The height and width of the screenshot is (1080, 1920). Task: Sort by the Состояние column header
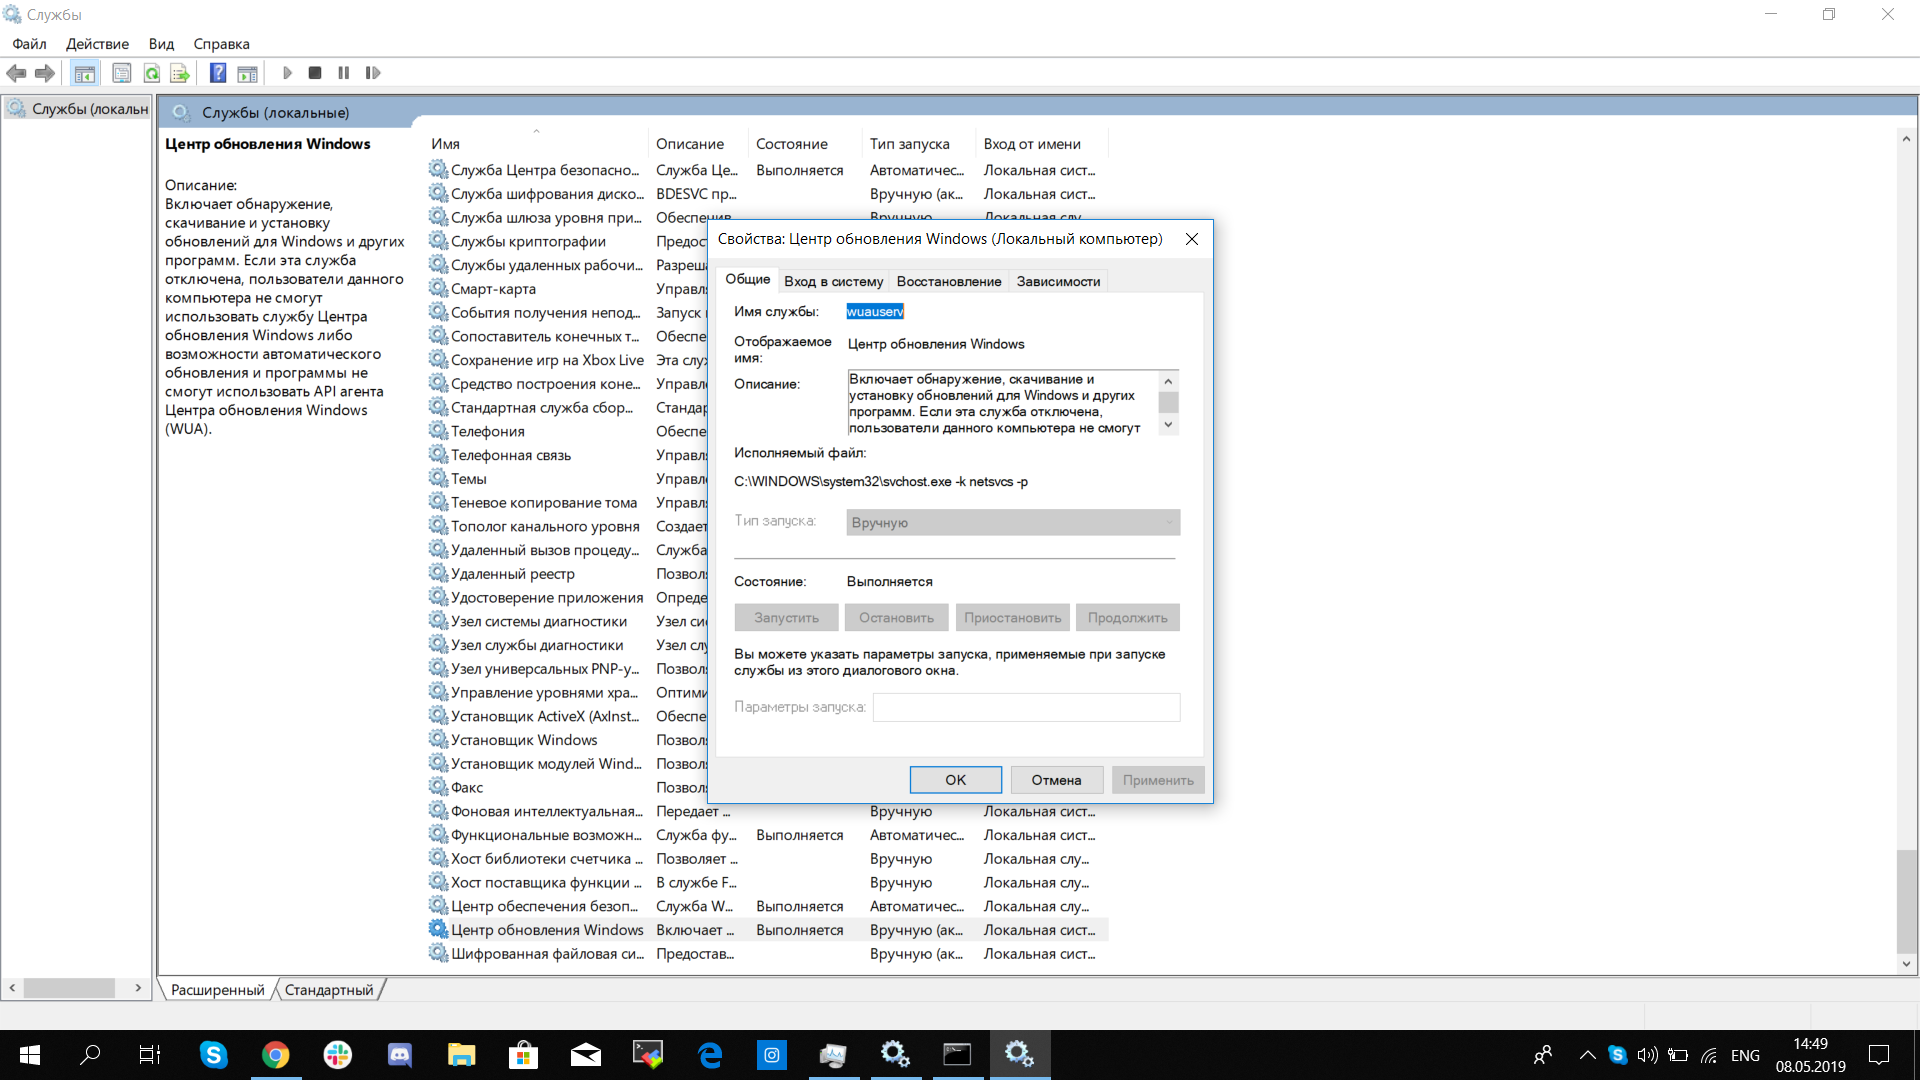804,144
